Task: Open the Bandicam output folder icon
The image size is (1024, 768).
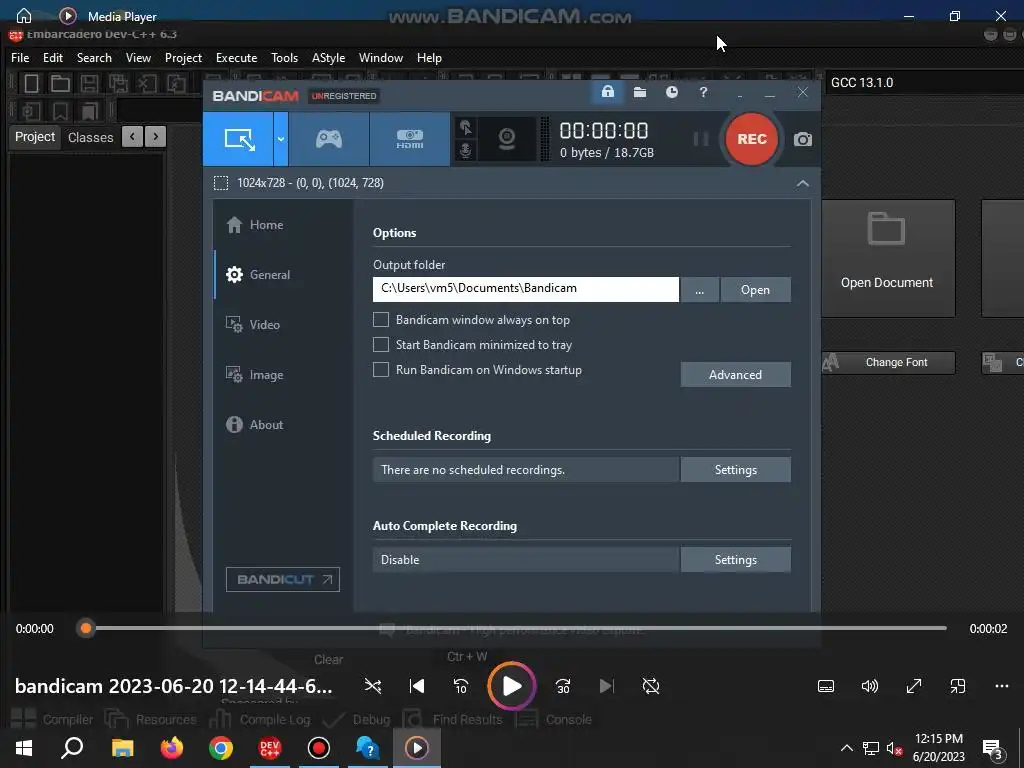Action: (640, 92)
